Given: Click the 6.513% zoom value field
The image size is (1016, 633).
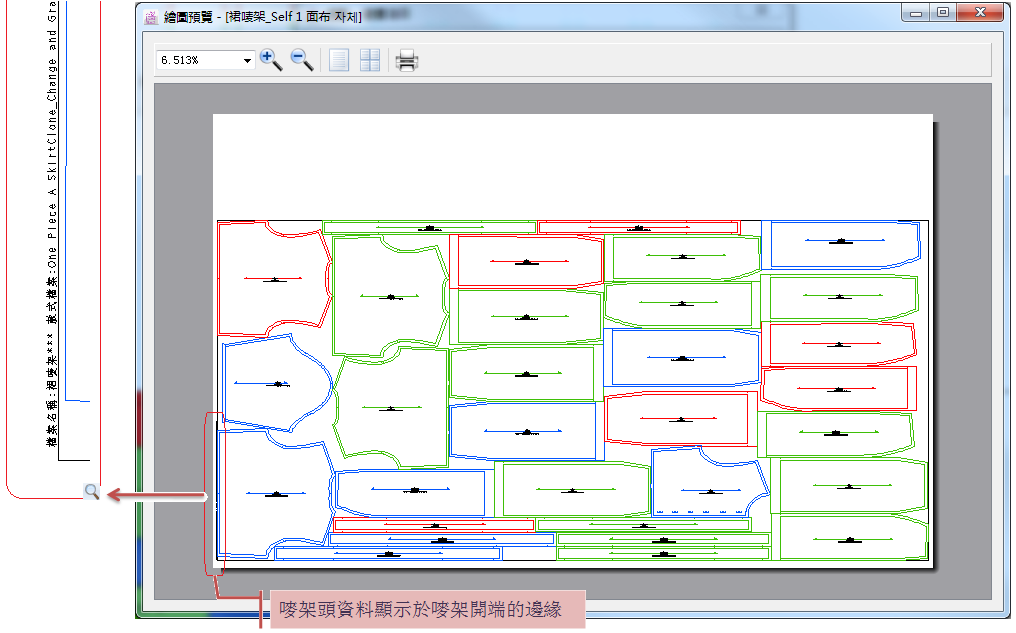Looking at the screenshot, I should [198, 61].
